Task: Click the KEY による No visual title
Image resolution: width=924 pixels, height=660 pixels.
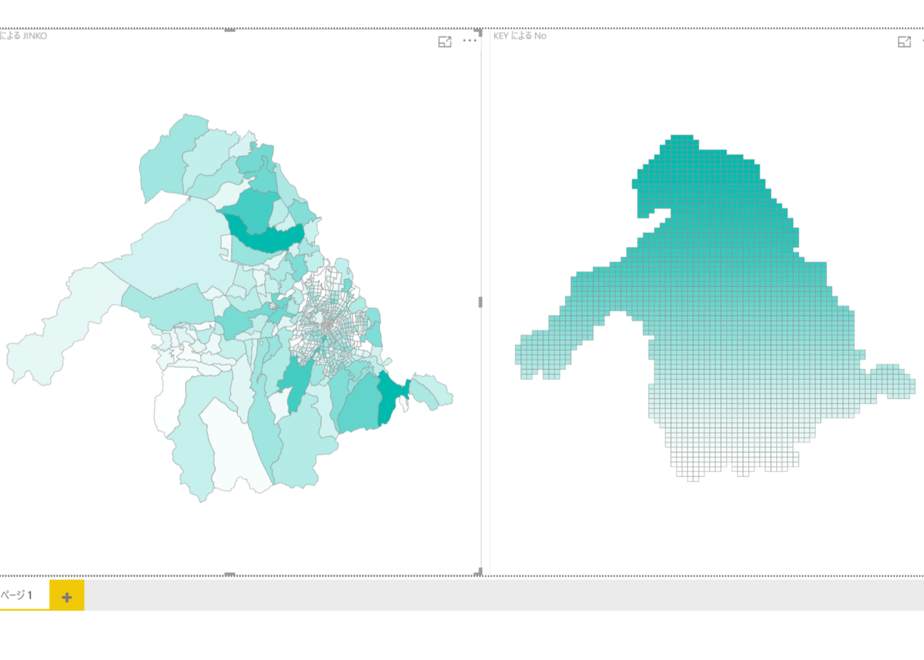Action: [x=520, y=35]
